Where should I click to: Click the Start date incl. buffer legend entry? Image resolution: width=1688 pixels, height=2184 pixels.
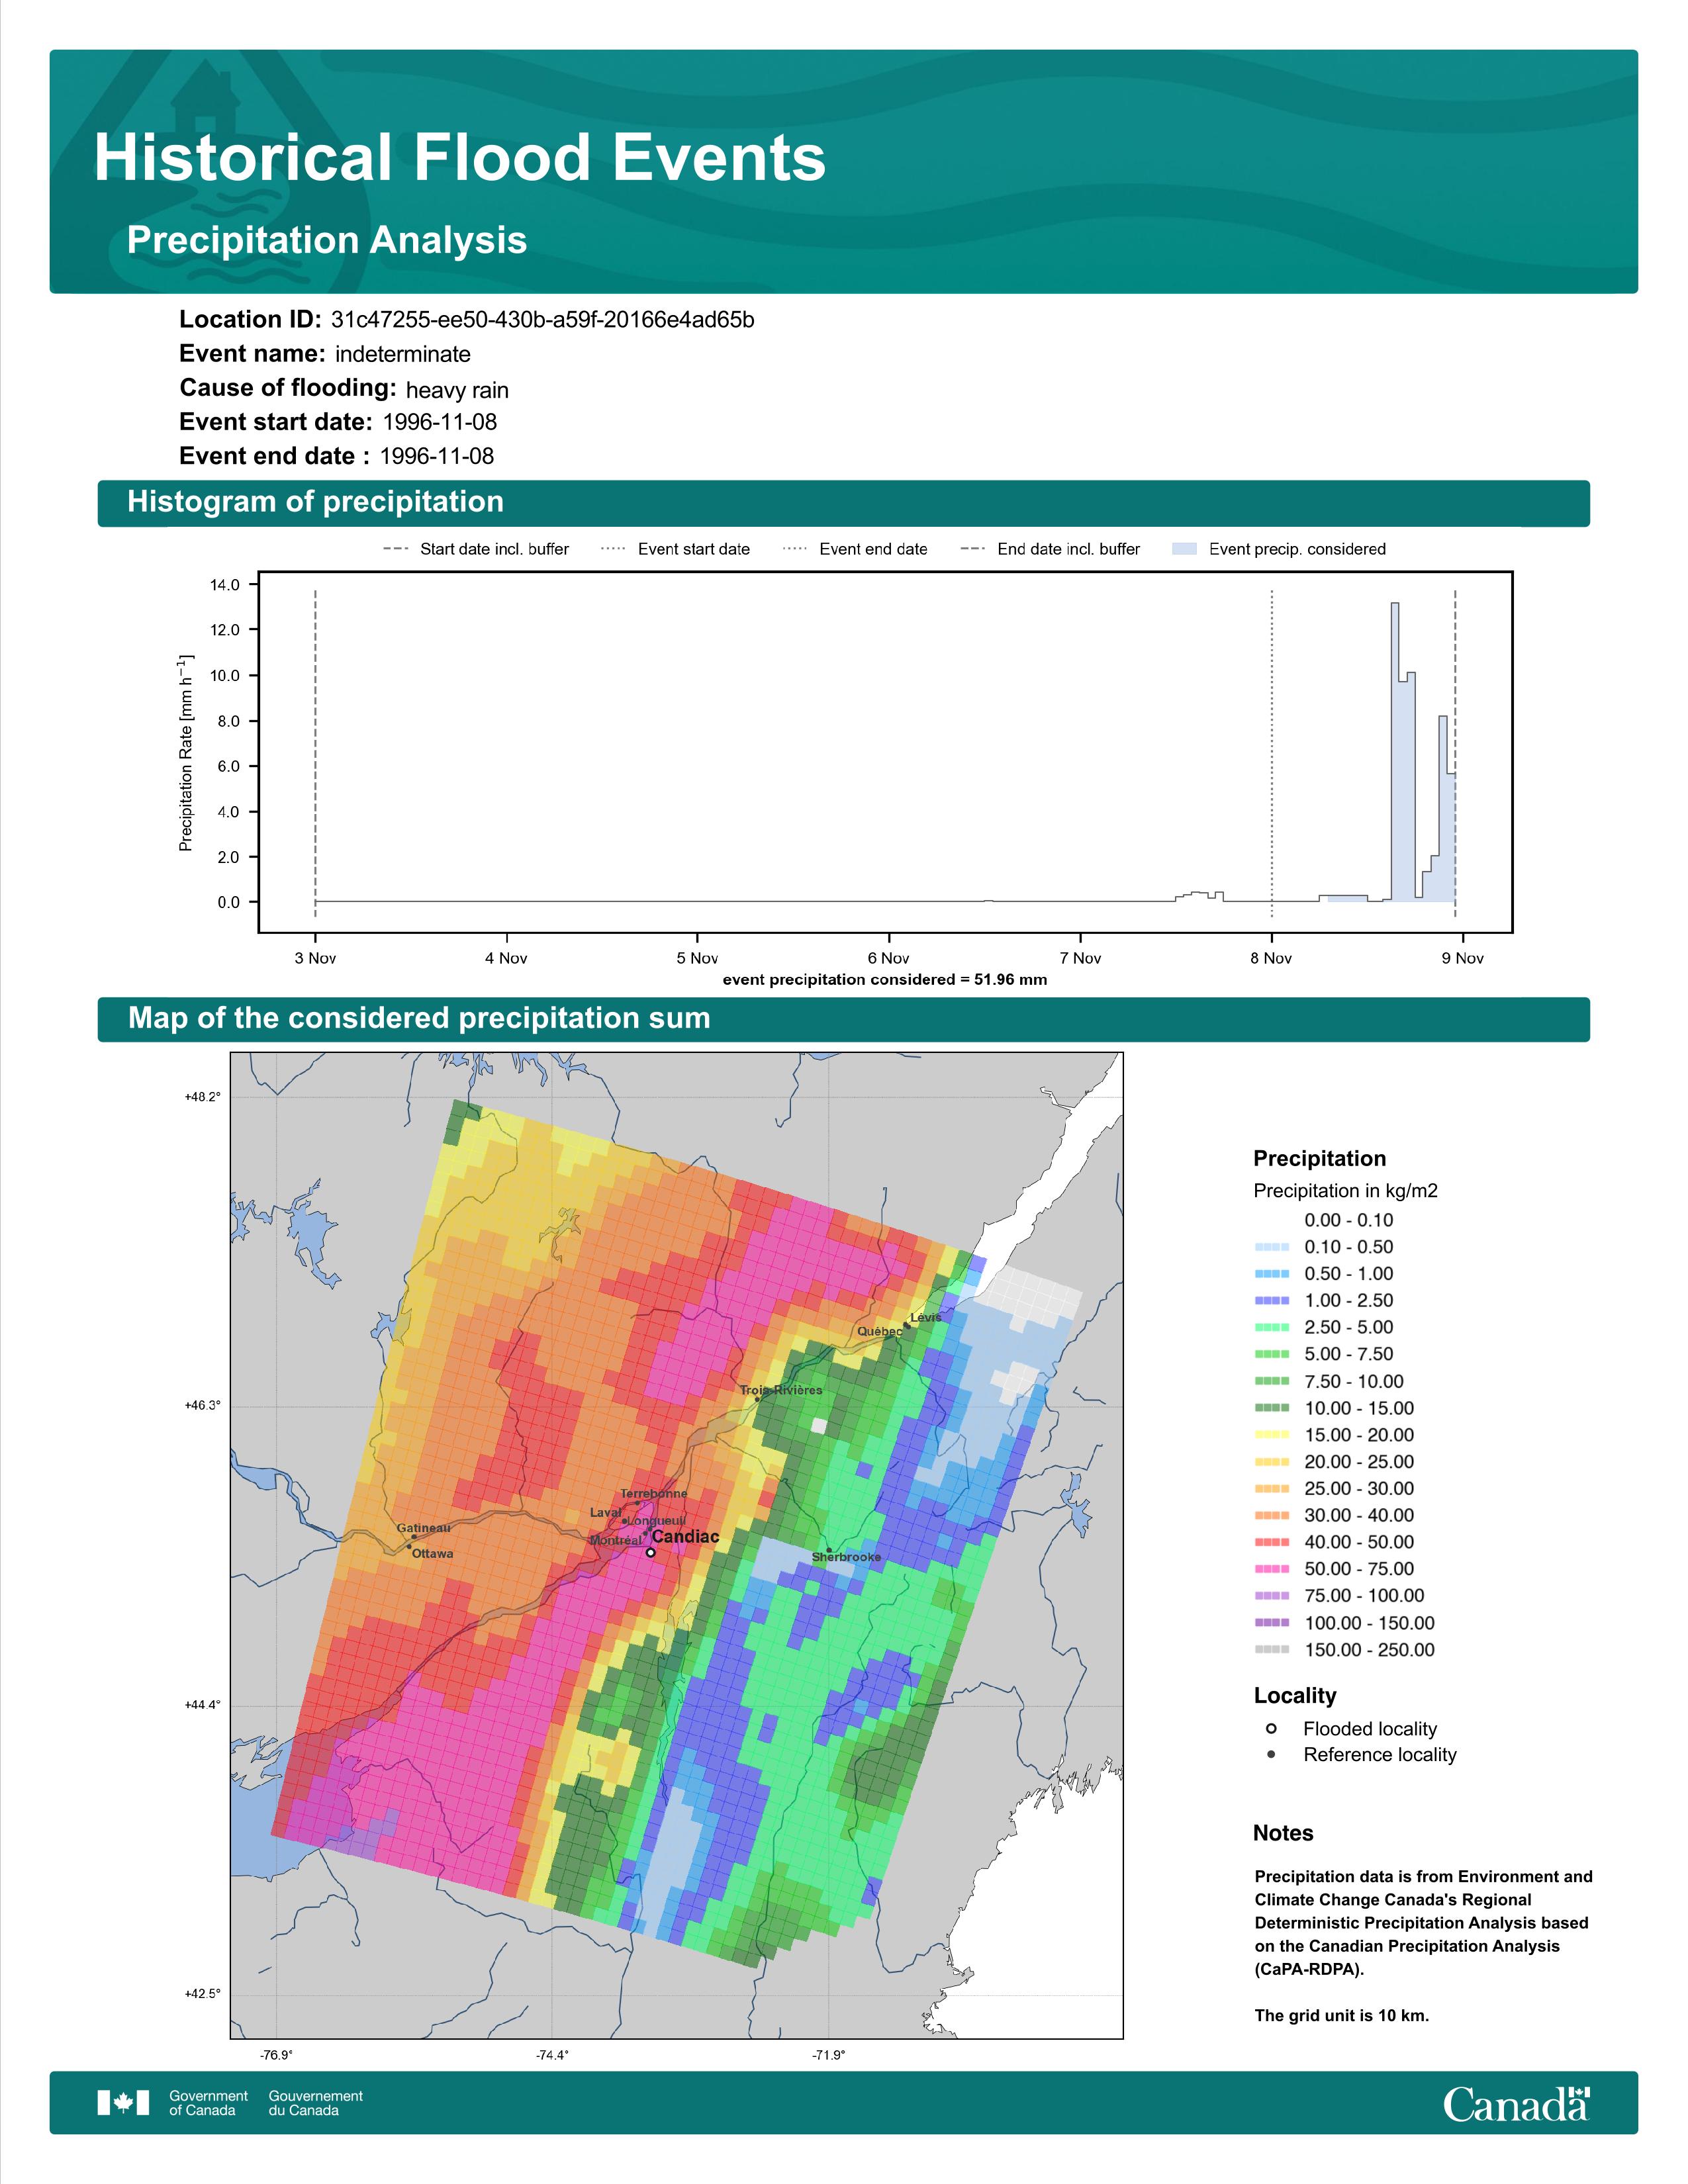point(476,549)
